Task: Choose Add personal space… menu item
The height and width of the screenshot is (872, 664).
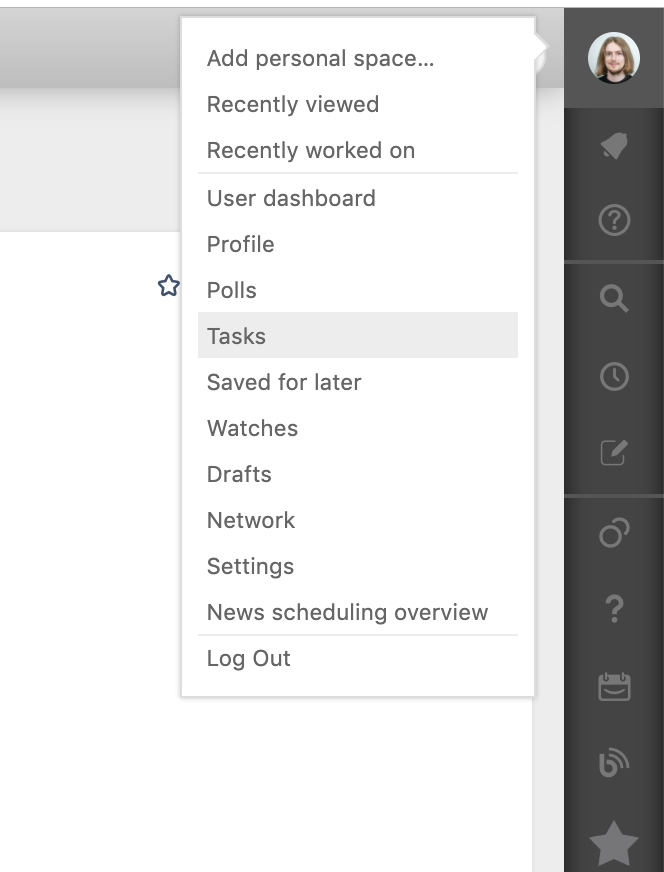Action: click(x=320, y=58)
